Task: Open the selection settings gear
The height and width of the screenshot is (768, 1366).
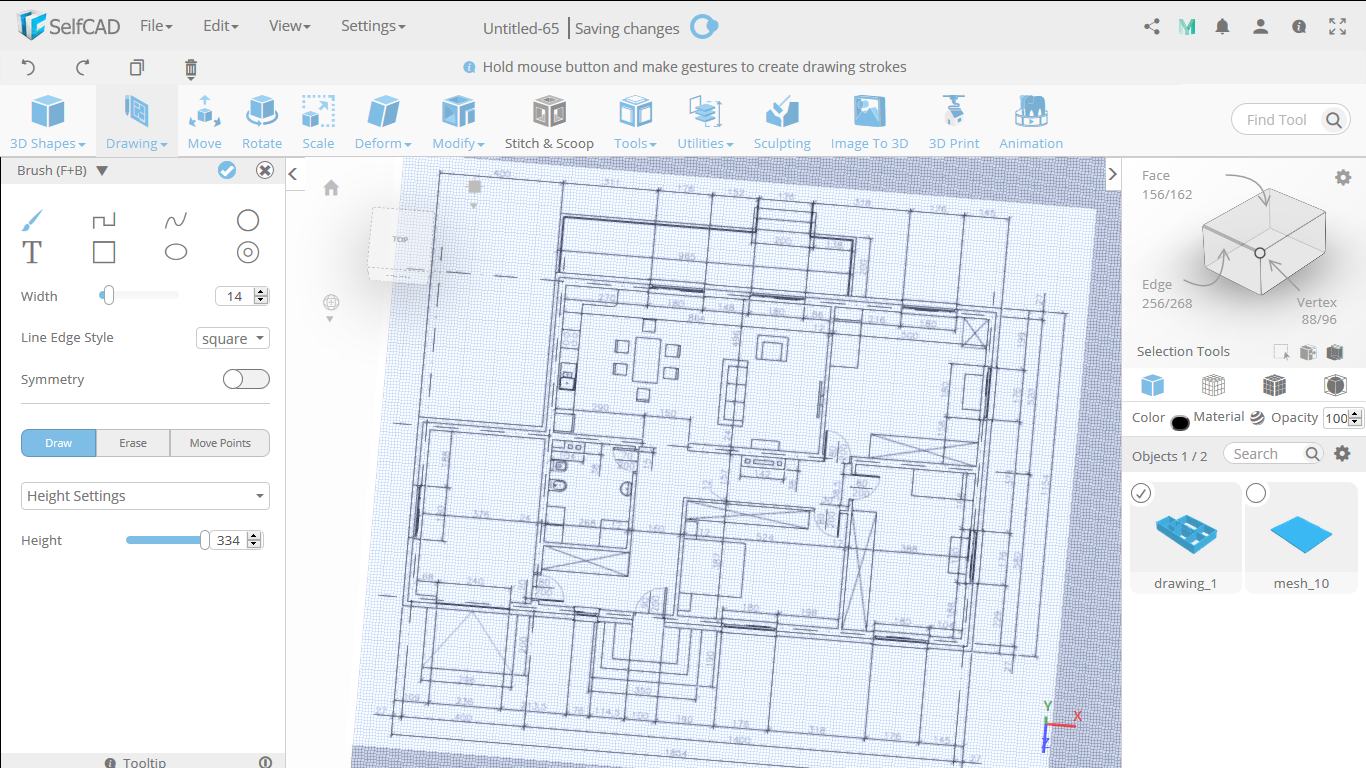Action: (1343, 177)
